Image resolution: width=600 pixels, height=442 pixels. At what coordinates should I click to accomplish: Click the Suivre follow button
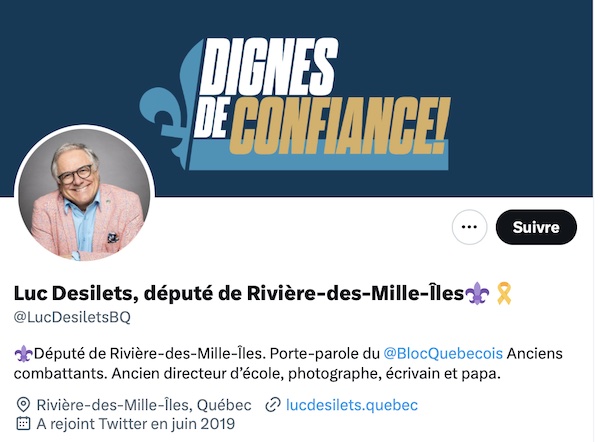click(536, 227)
